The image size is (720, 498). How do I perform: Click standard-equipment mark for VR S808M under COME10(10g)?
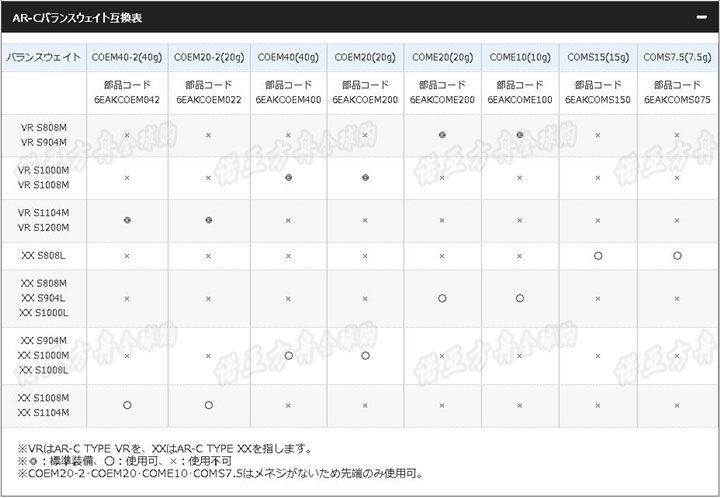pyautogui.click(x=520, y=135)
